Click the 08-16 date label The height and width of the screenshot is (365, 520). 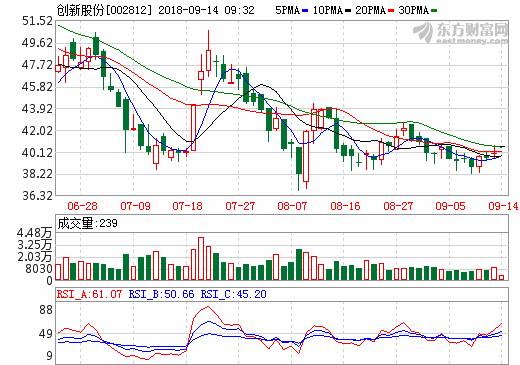(x=345, y=206)
